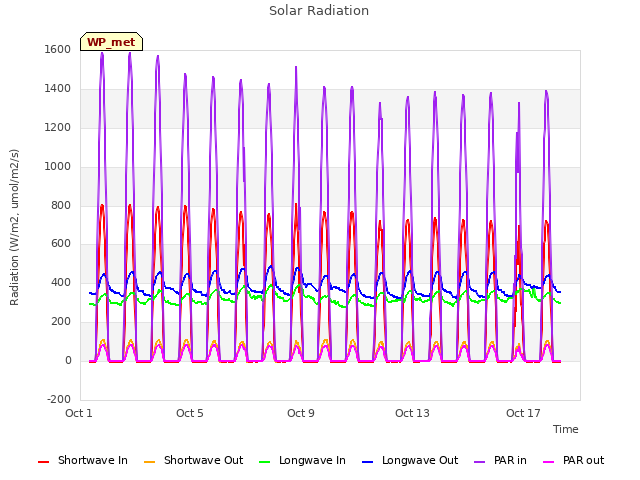Click the orange Shortwave Out legend swatch
The height and width of the screenshot is (480, 640).
(x=150, y=462)
